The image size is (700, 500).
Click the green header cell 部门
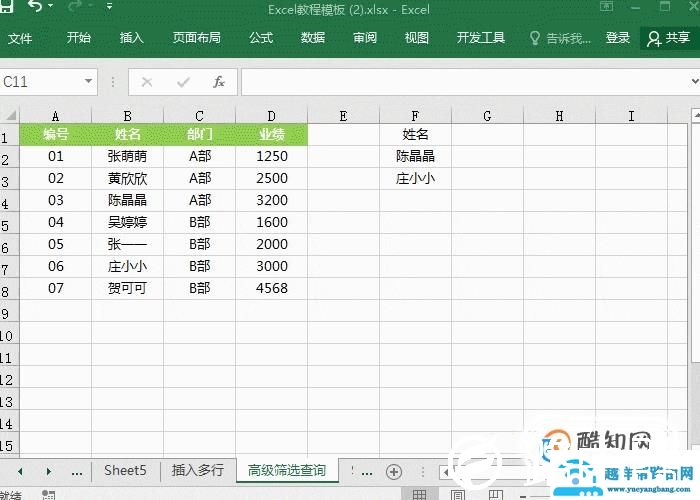click(x=200, y=134)
